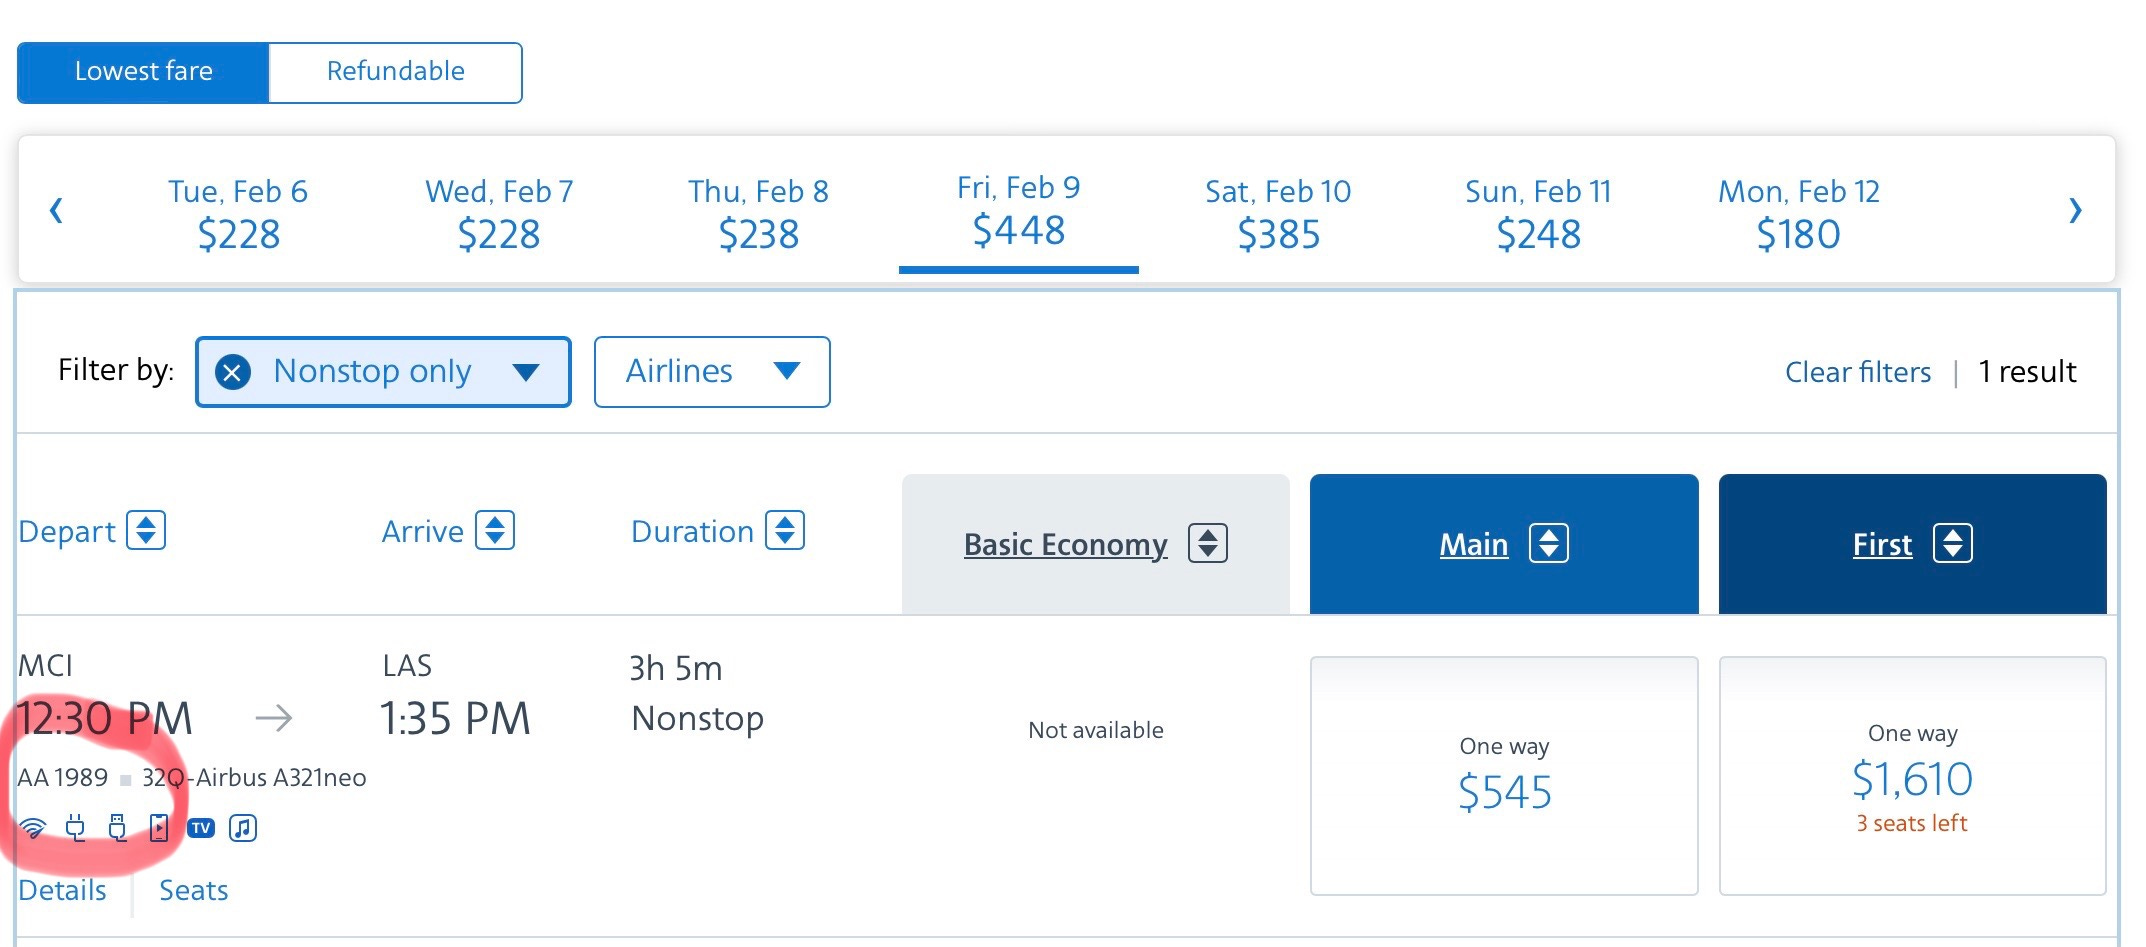The height and width of the screenshot is (947, 2146).
Task: Go to previous week of dates
Action: [x=56, y=210]
